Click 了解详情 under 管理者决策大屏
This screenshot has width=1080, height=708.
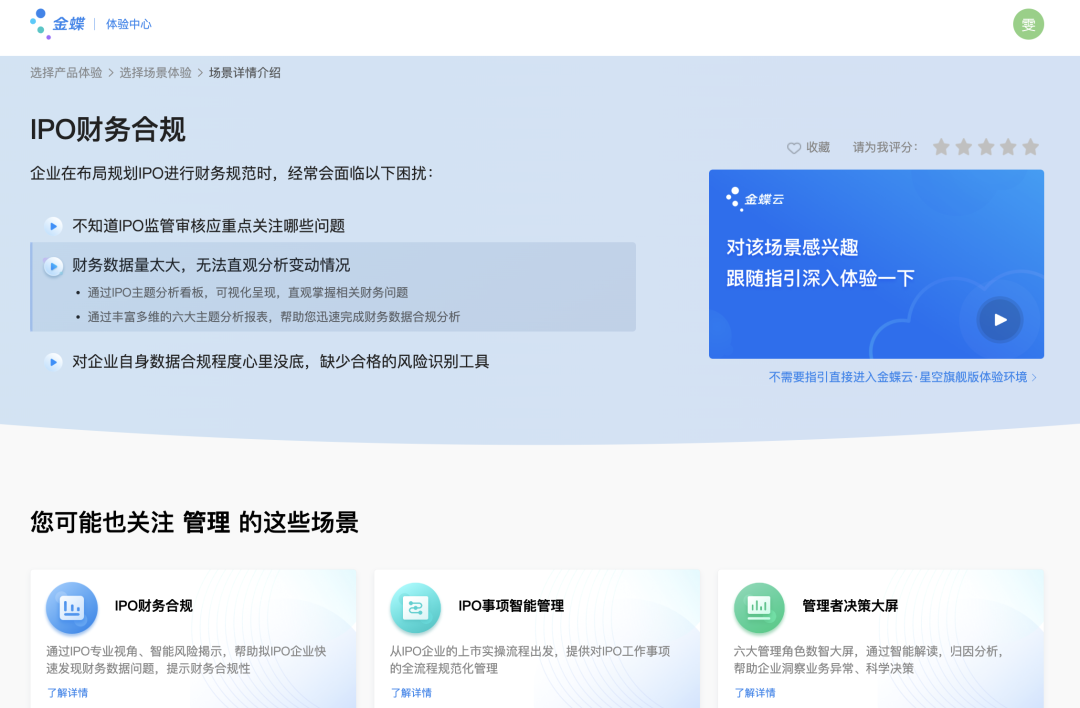[754, 693]
